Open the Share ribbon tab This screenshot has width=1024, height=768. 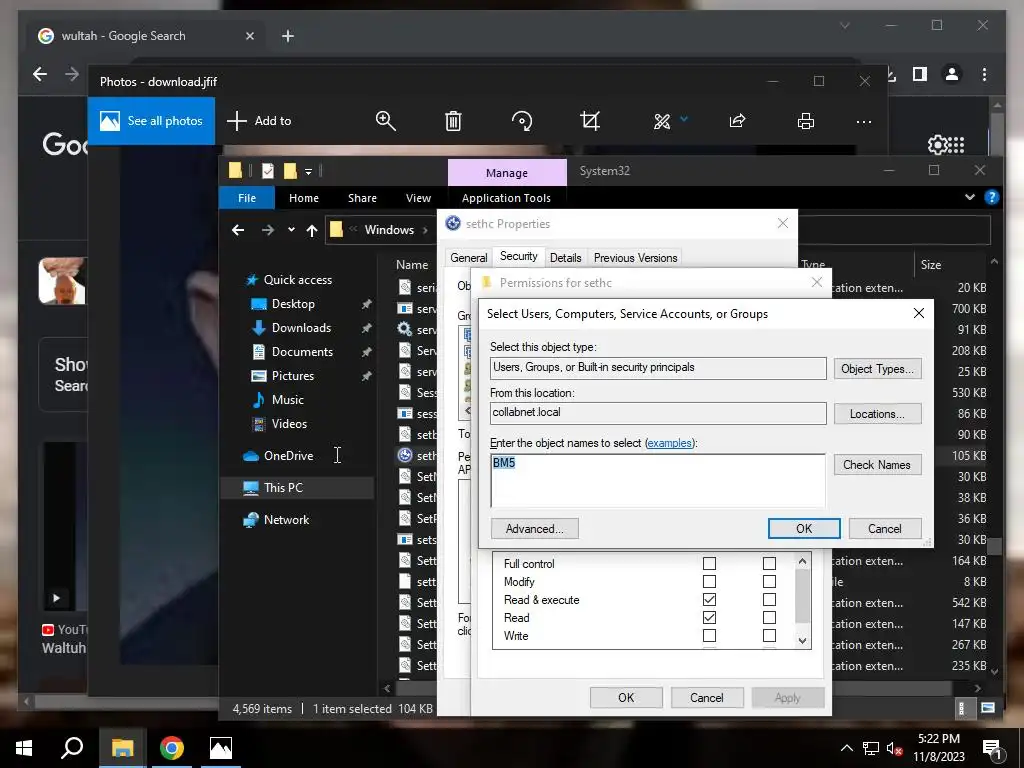click(x=362, y=198)
